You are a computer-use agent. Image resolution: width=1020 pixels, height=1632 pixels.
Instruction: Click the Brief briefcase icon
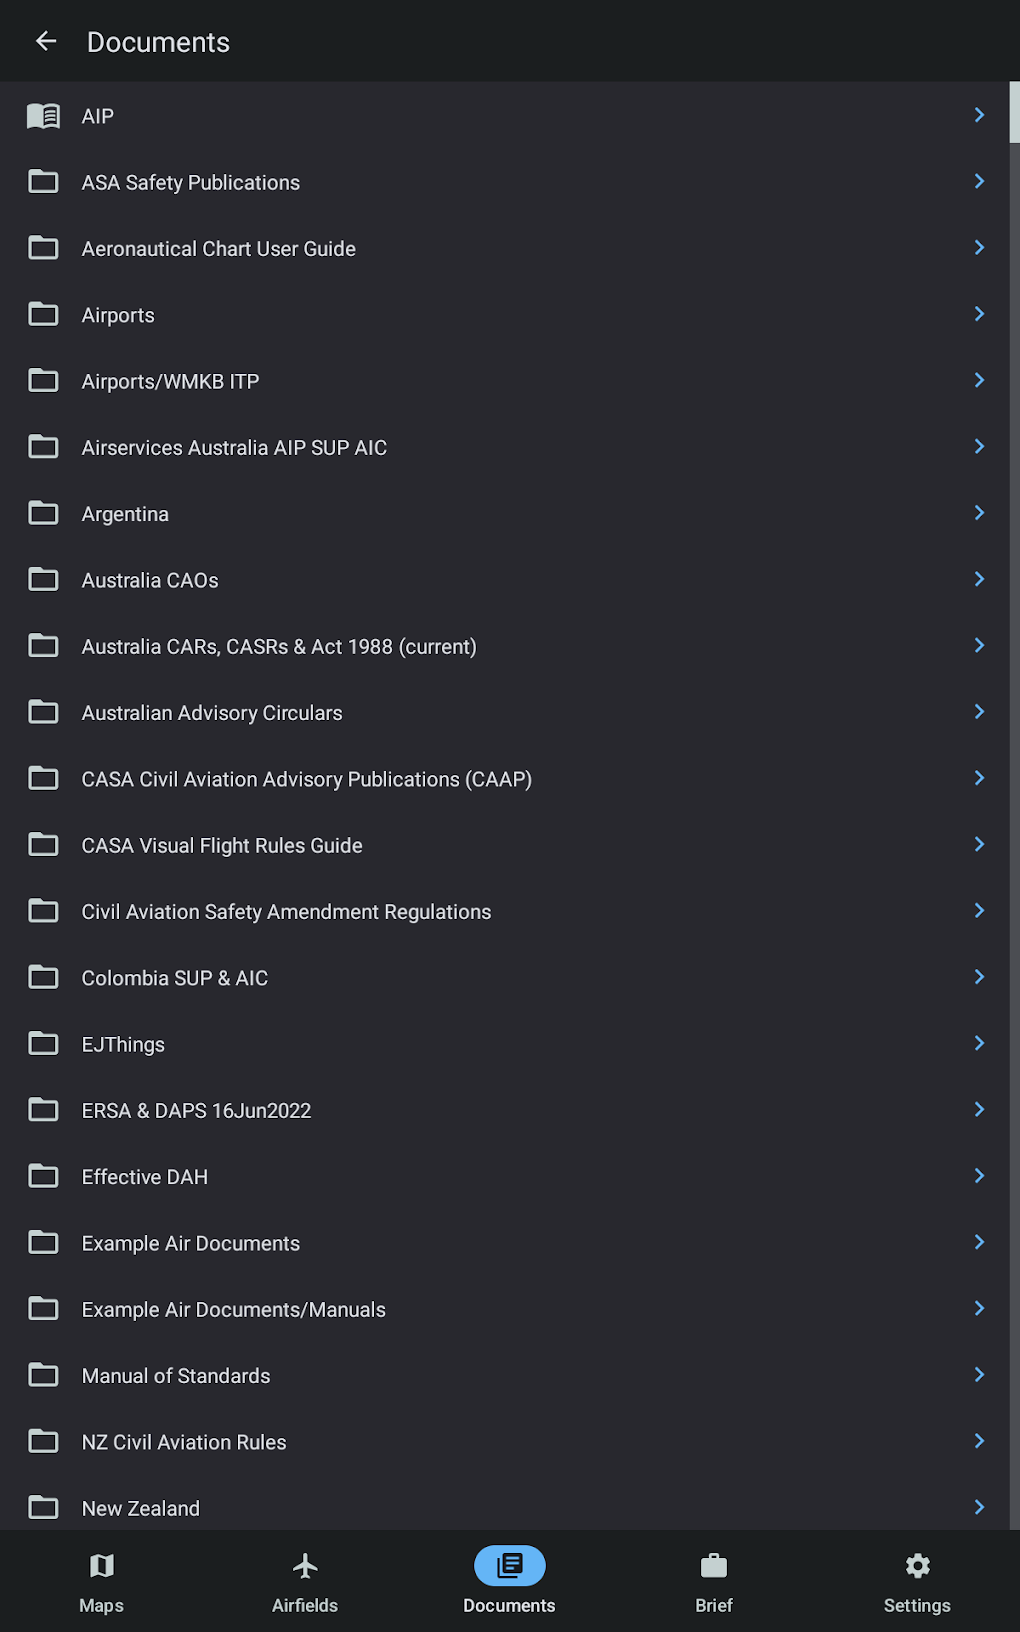tap(714, 1566)
